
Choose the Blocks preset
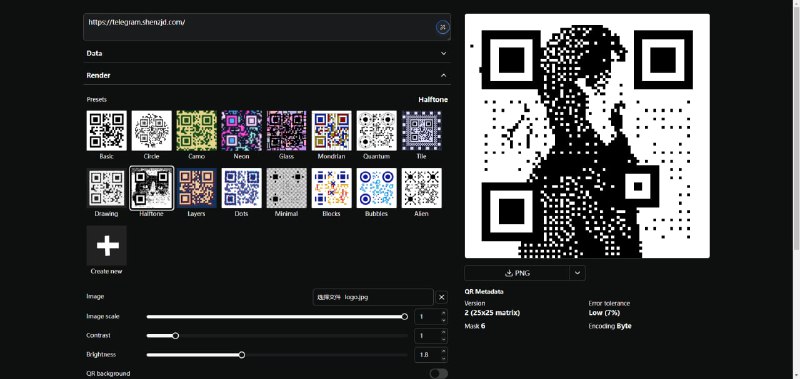pos(331,188)
